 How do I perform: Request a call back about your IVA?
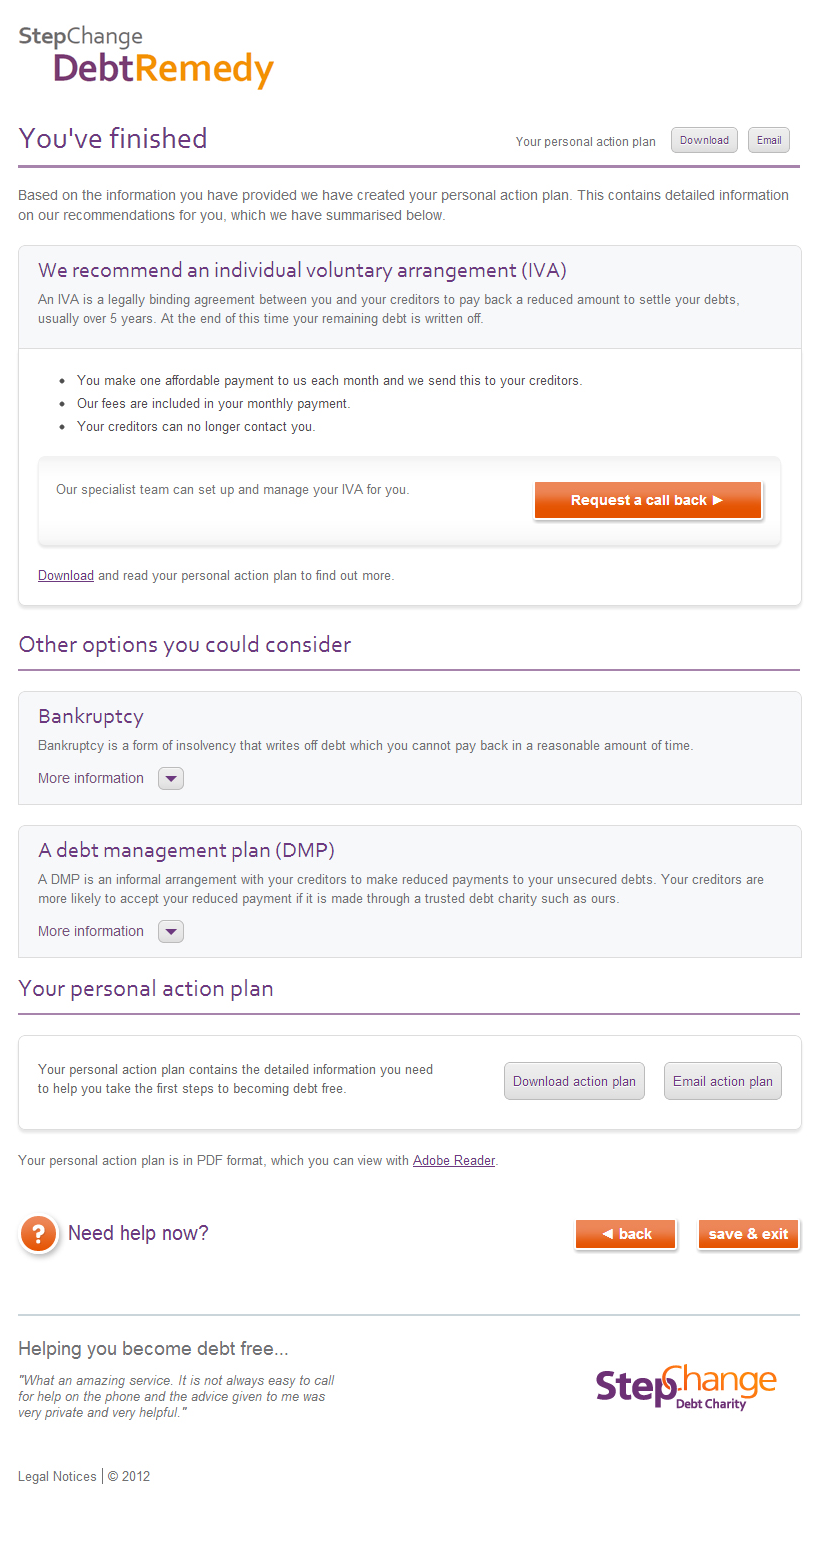[648, 500]
